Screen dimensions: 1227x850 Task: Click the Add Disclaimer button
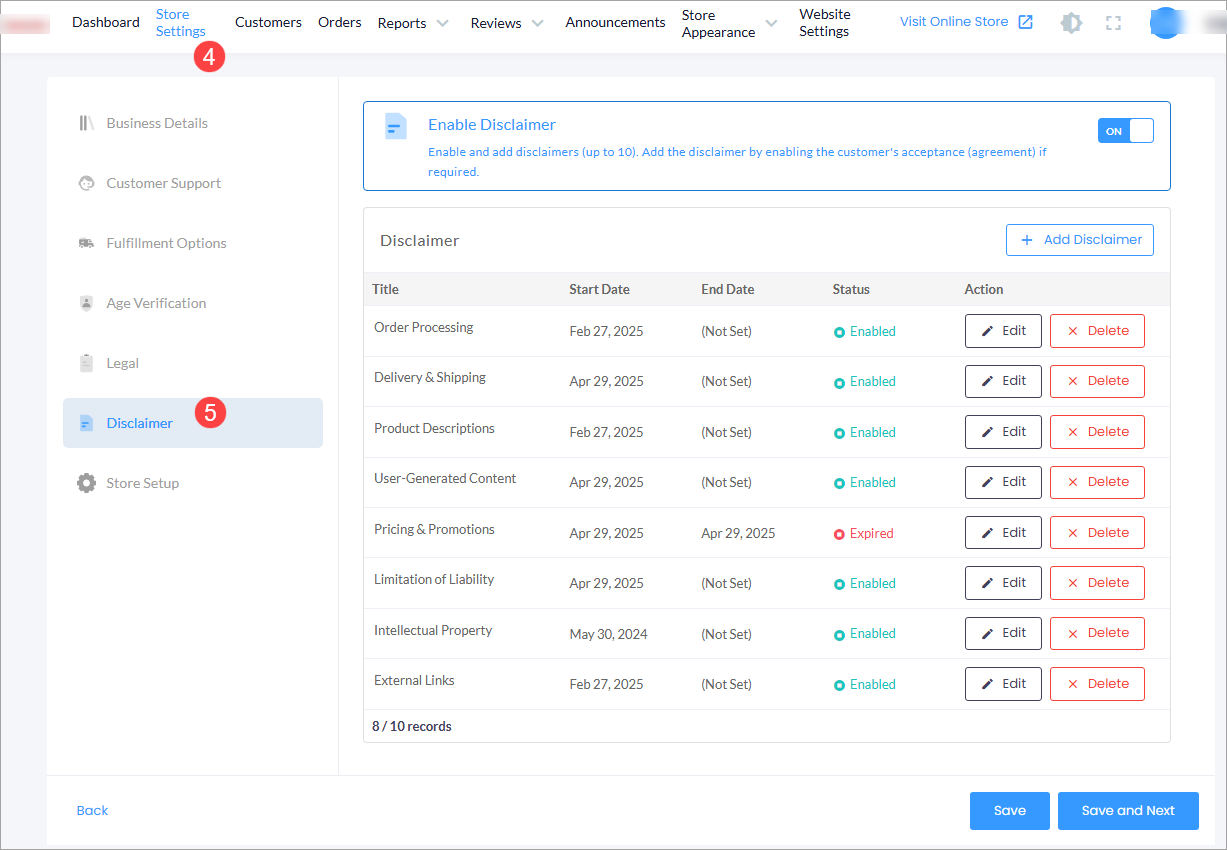pyautogui.click(x=1080, y=240)
